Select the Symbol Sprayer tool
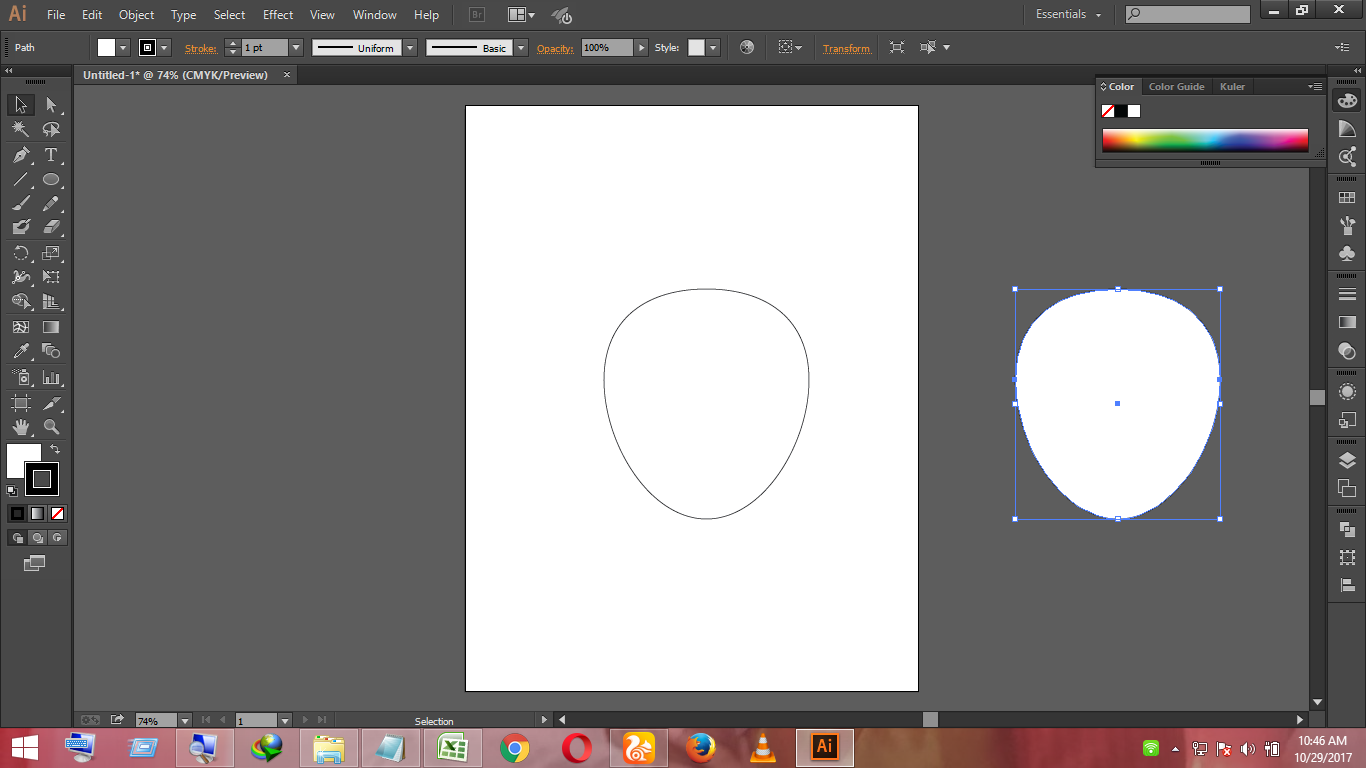This screenshot has height=768, width=1366. [x=20, y=377]
